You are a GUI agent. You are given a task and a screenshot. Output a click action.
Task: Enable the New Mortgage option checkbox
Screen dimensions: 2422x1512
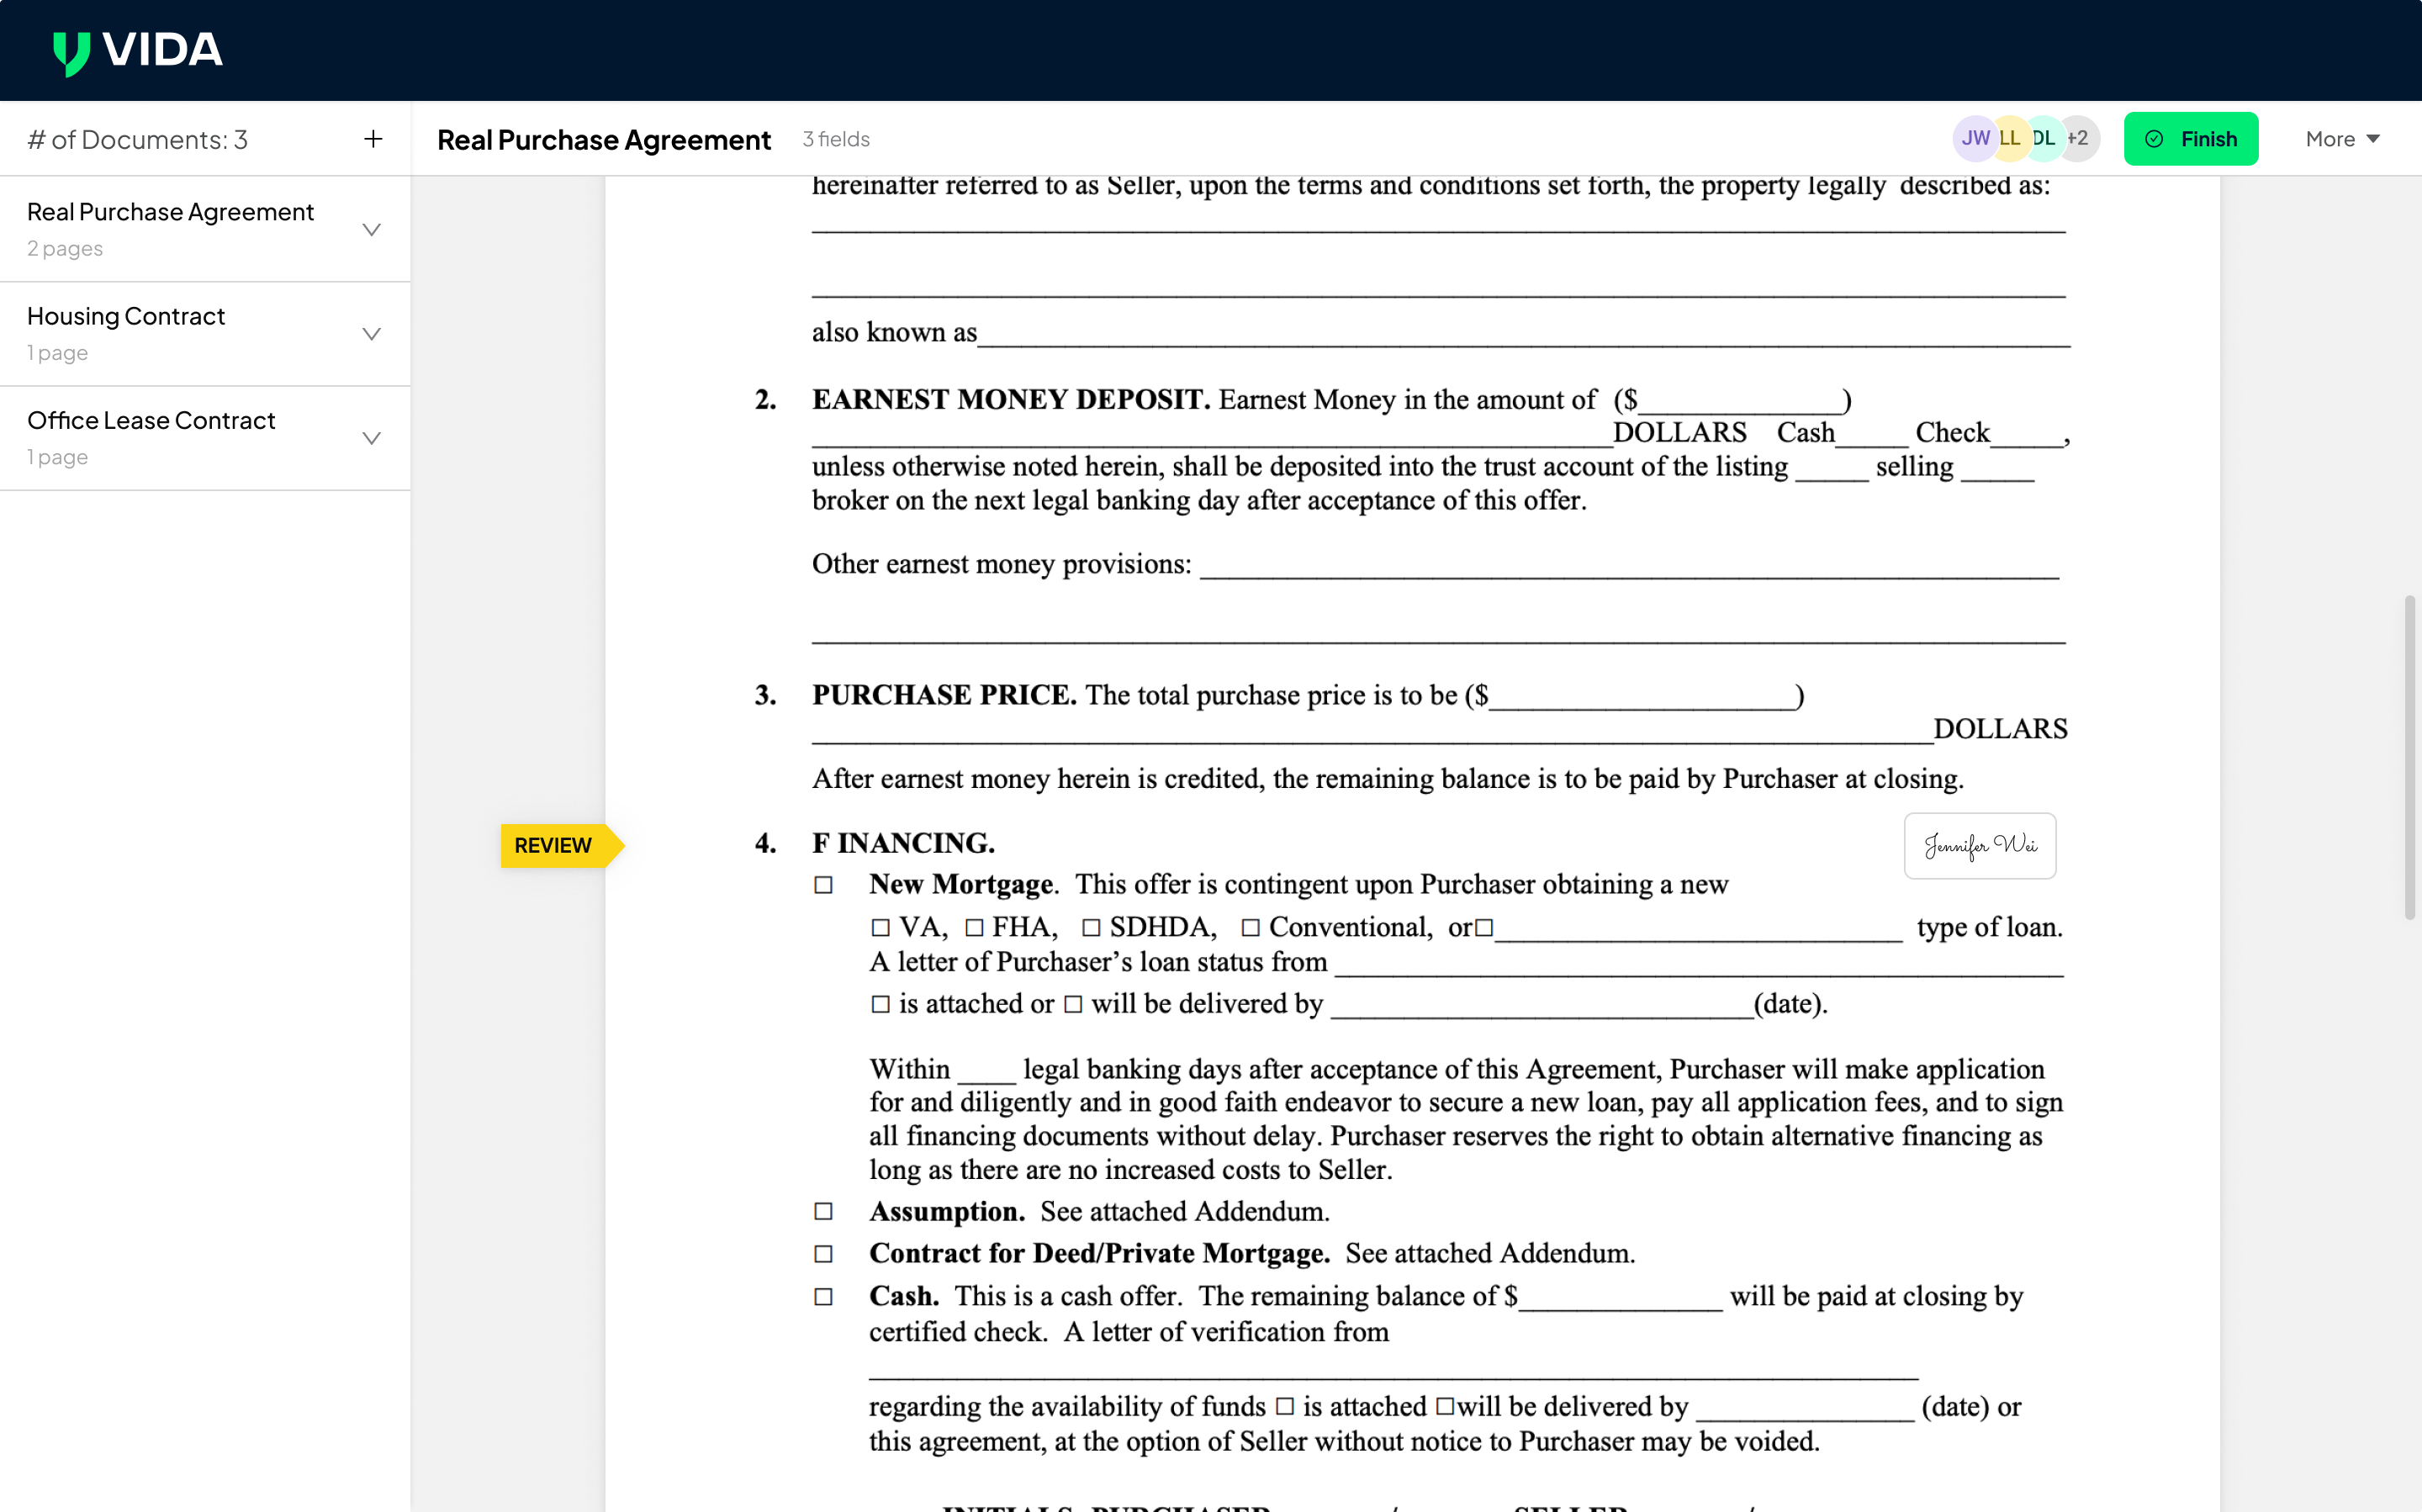click(823, 884)
